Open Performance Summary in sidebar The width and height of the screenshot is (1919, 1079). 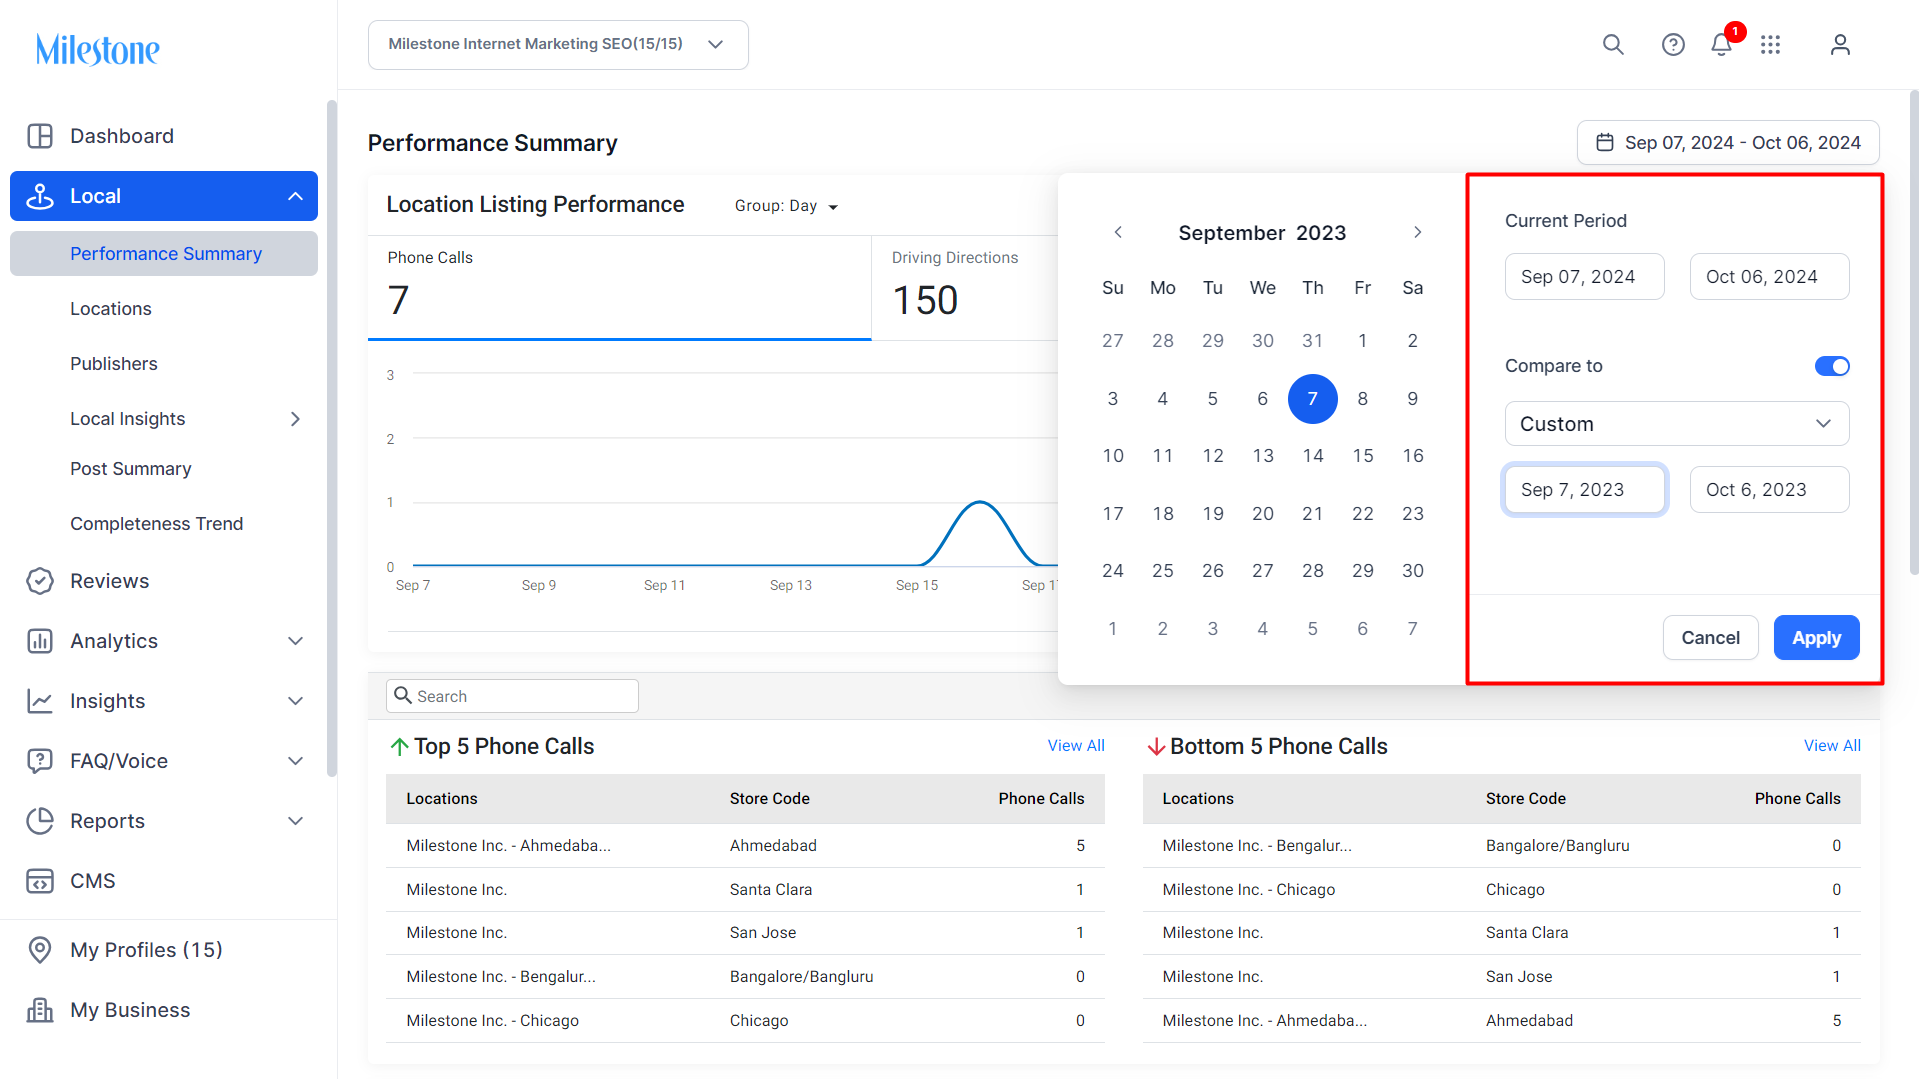(x=164, y=254)
